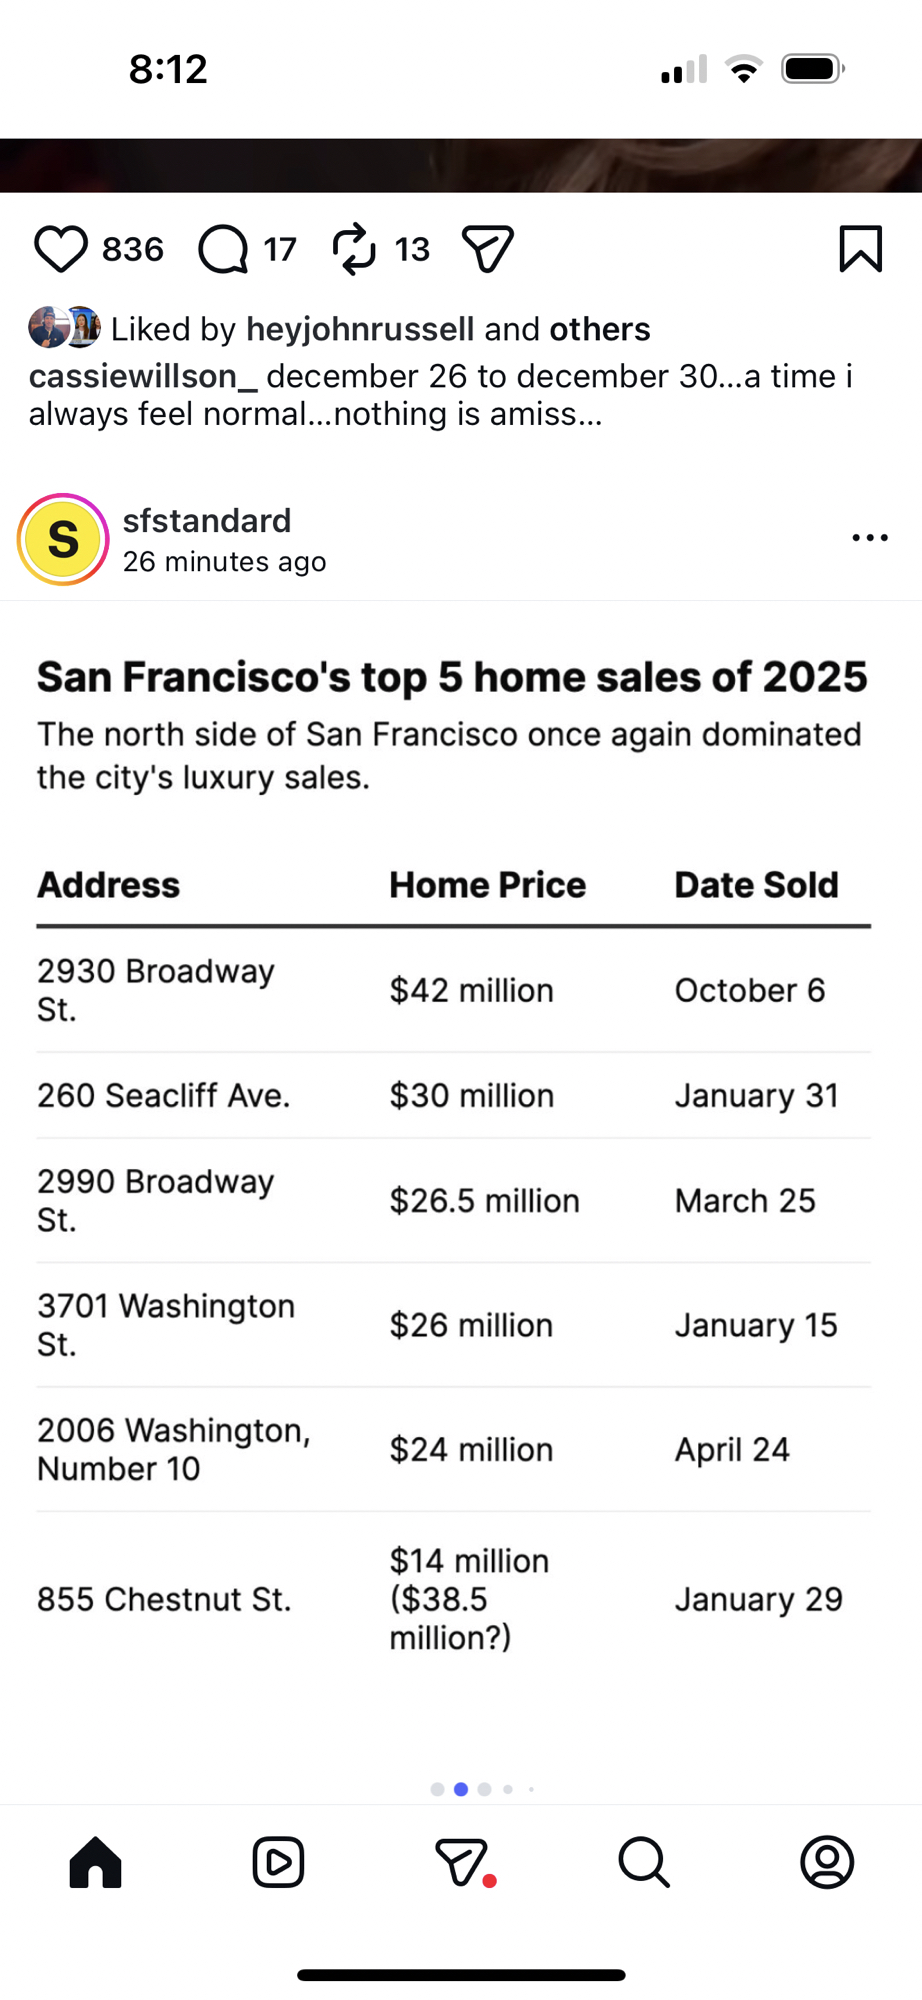This screenshot has width=922, height=2000.
Task: Share post with paper plane icon
Action: coord(488,249)
